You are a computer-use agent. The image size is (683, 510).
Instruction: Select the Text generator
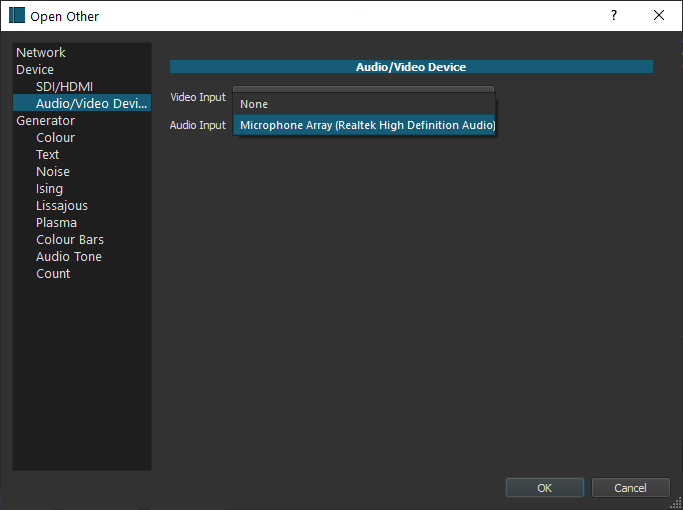(48, 155)
